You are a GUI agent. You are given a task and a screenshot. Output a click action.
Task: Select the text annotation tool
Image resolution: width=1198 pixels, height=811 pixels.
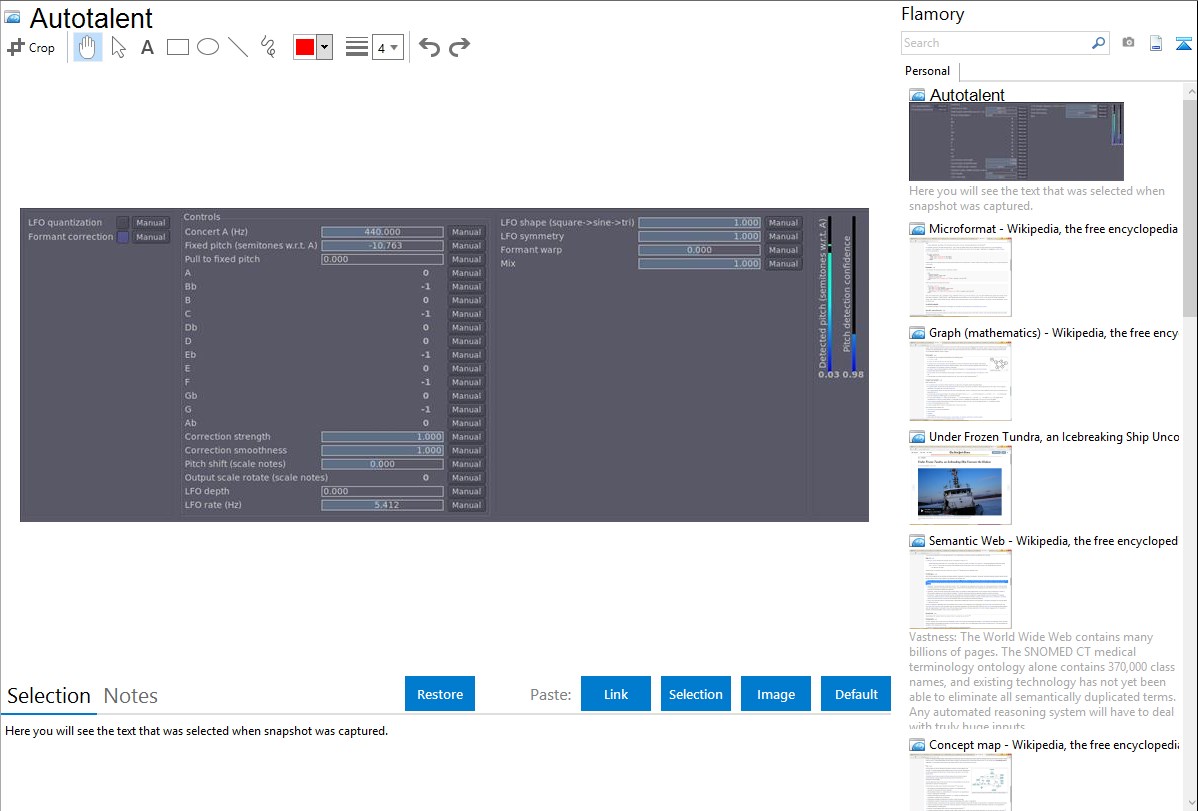(147, 47)
